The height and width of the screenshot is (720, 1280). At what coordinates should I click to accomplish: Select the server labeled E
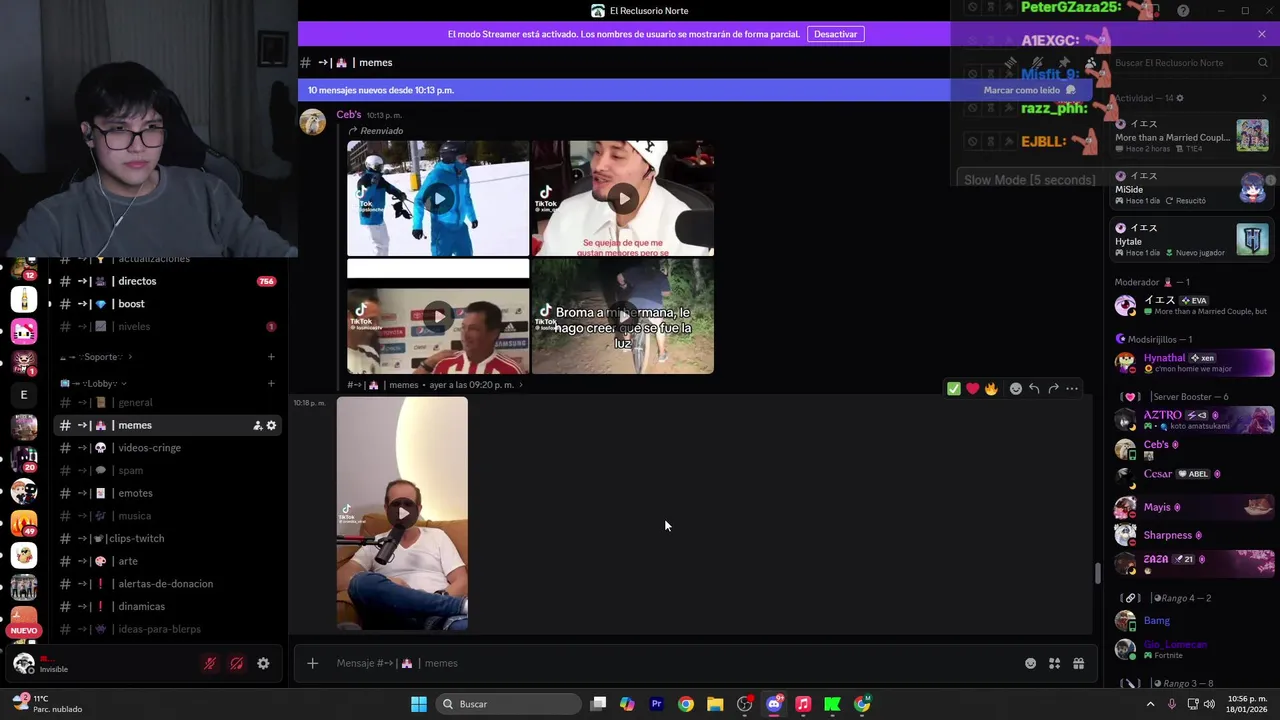coord(24,395)
